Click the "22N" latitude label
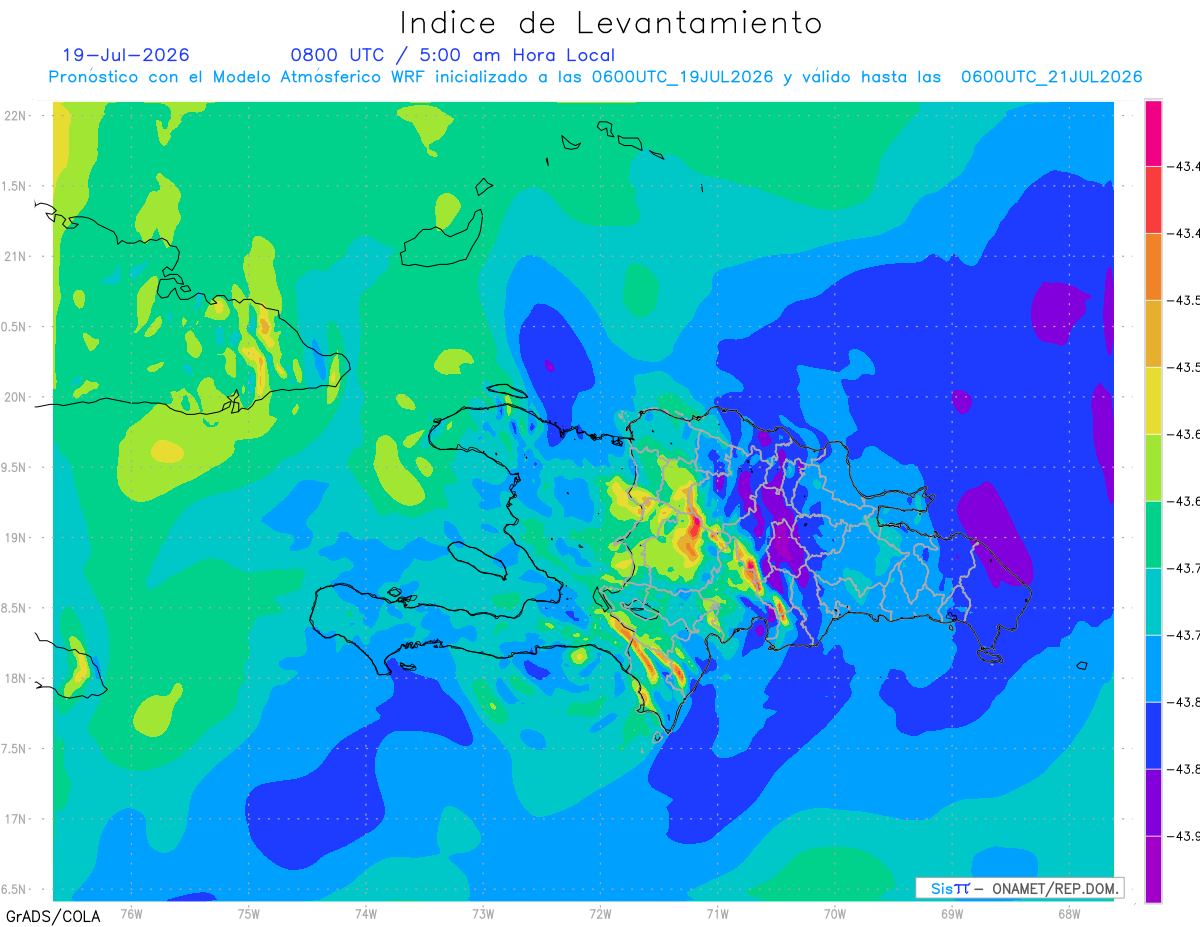The height and width of the screenshot is (927, 1200). (17, 116)
